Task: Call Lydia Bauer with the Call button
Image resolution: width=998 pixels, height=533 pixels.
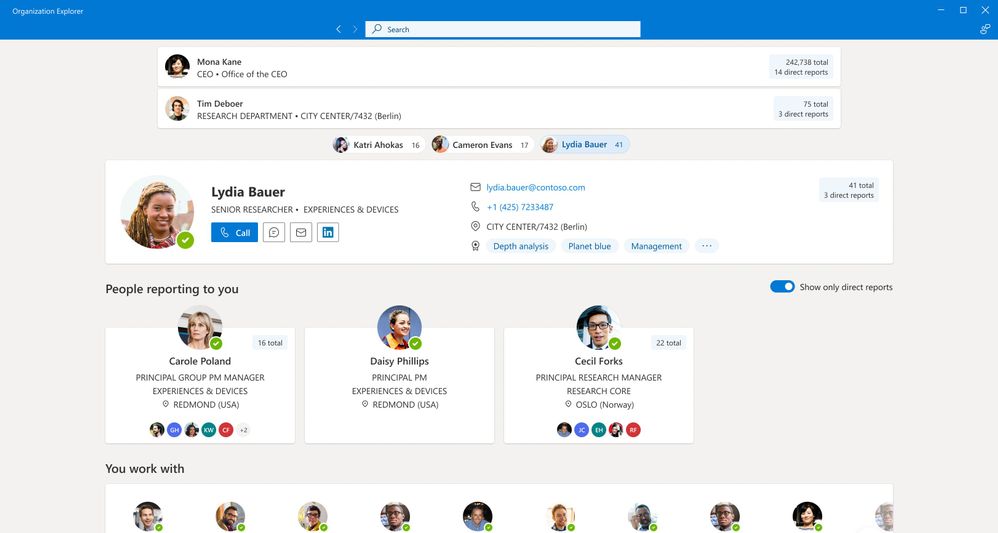Action: tap(234, 232)
